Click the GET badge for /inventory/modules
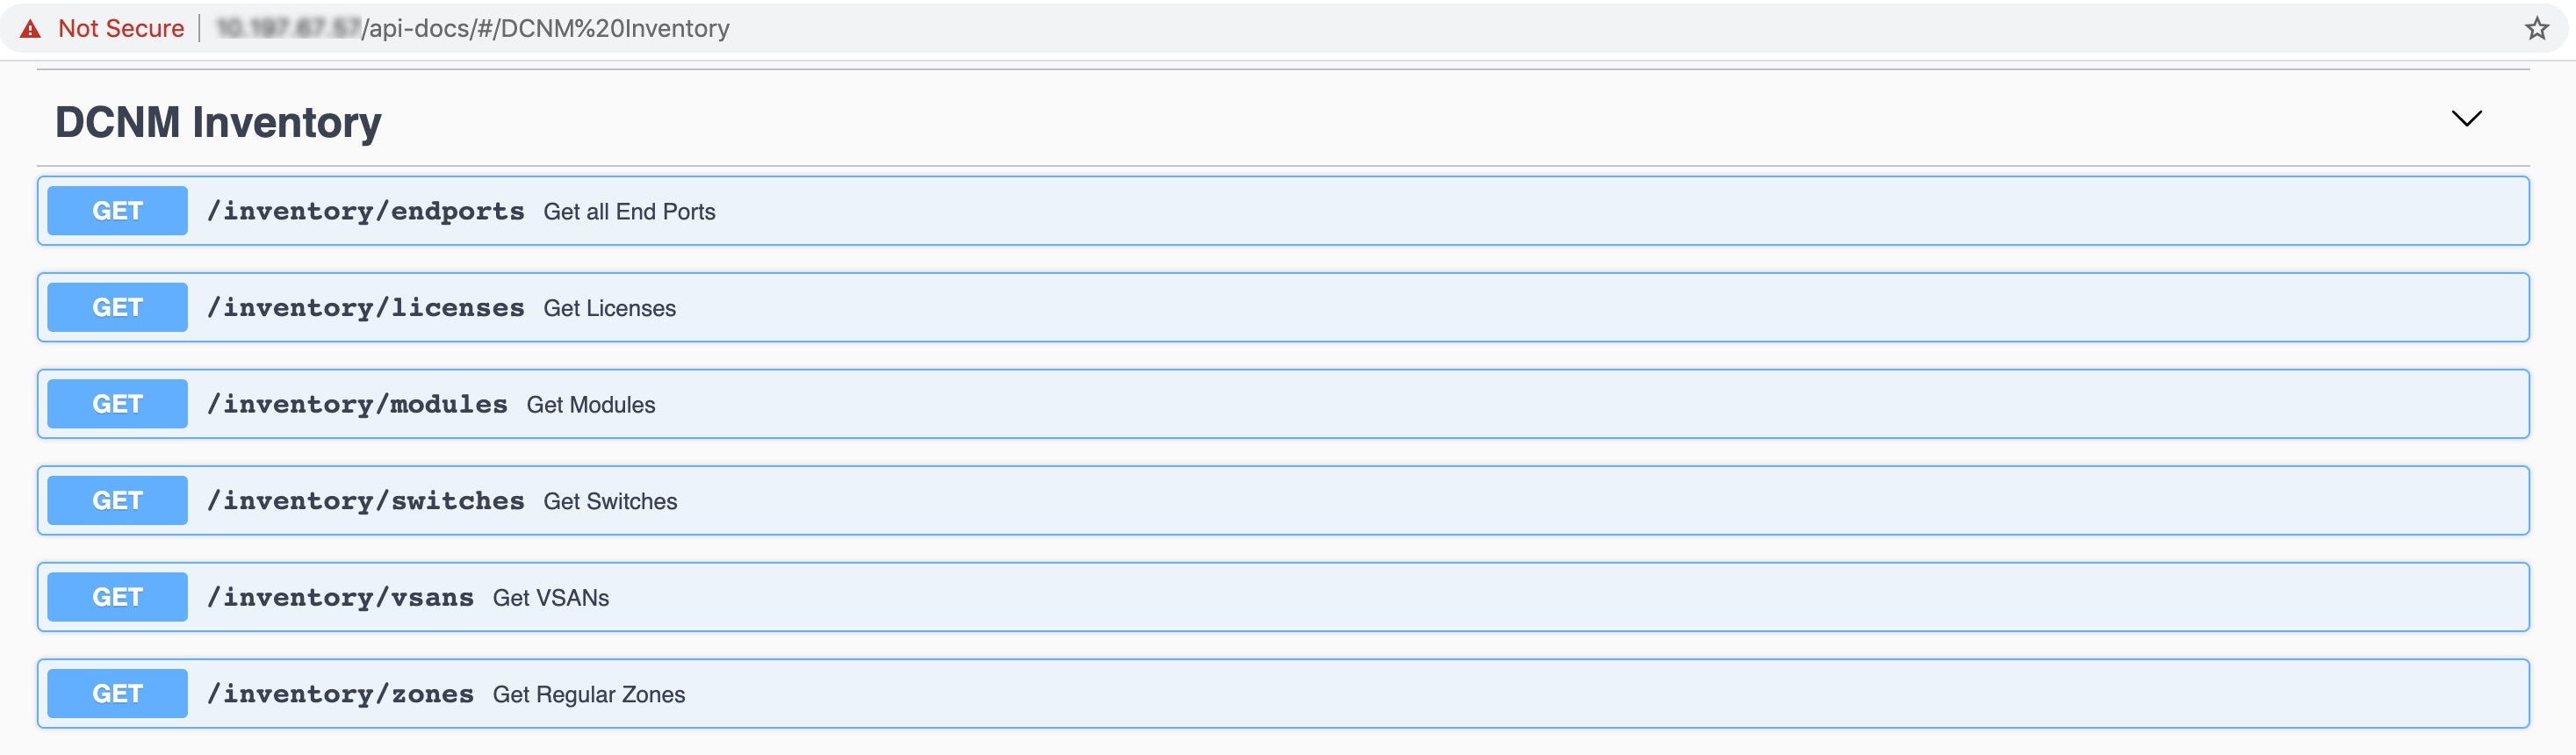The width and height of the screenshot is (2576, 755). pyautogui.click(x=116, y=403)
